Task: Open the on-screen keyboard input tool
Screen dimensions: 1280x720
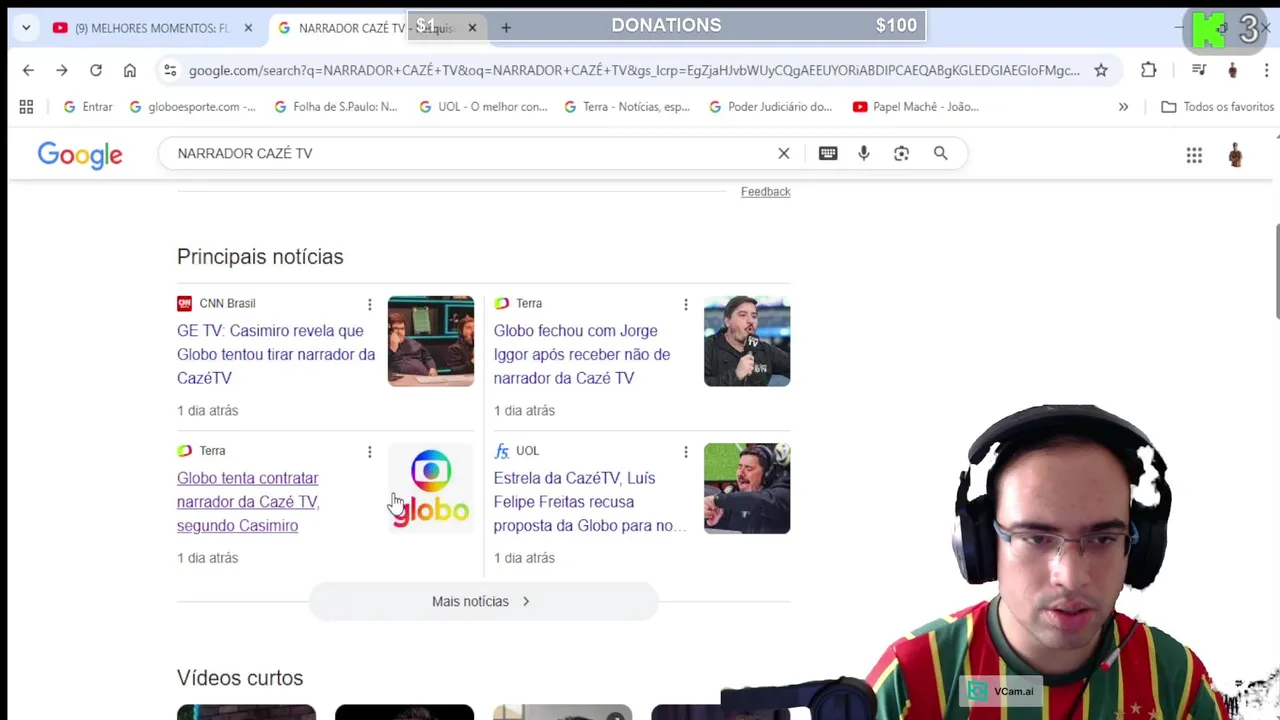Action: 828,153
